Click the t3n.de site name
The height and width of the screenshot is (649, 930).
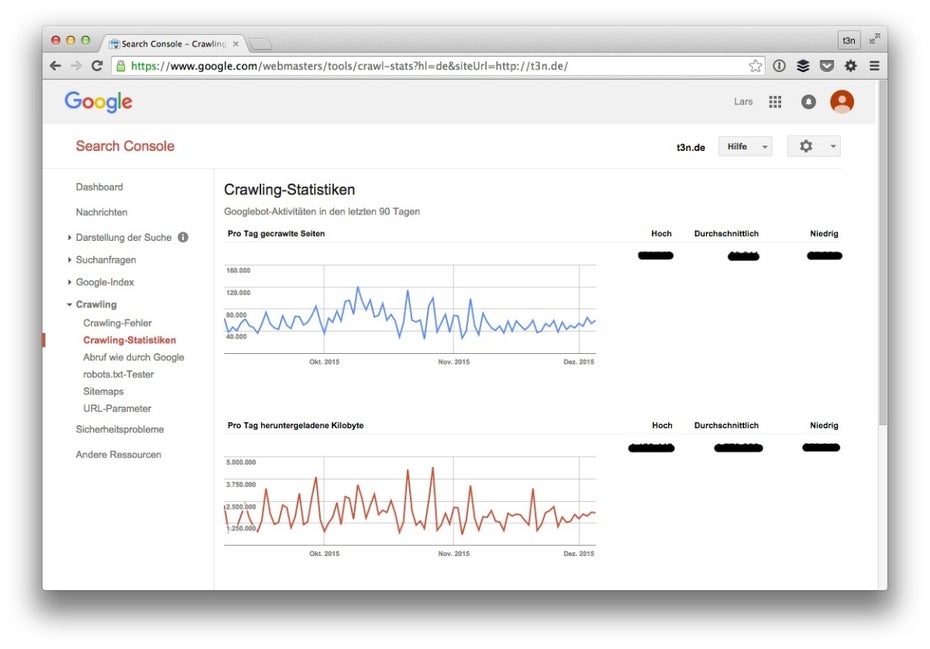pyautogui.click(x=691, y=148)
